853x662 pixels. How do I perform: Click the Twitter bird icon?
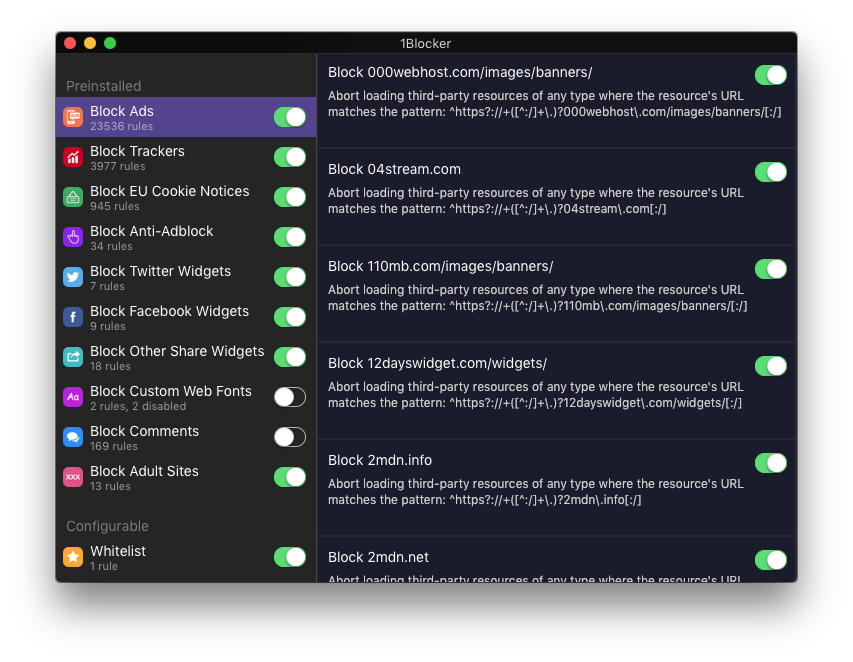(x=73, y=277)
